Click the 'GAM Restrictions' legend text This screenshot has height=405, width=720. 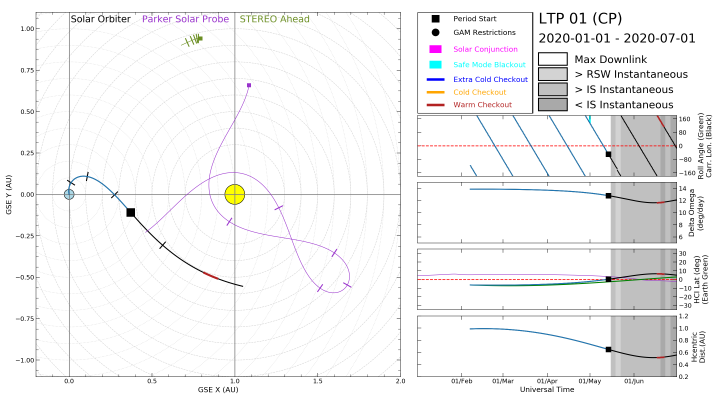point(484,33)
